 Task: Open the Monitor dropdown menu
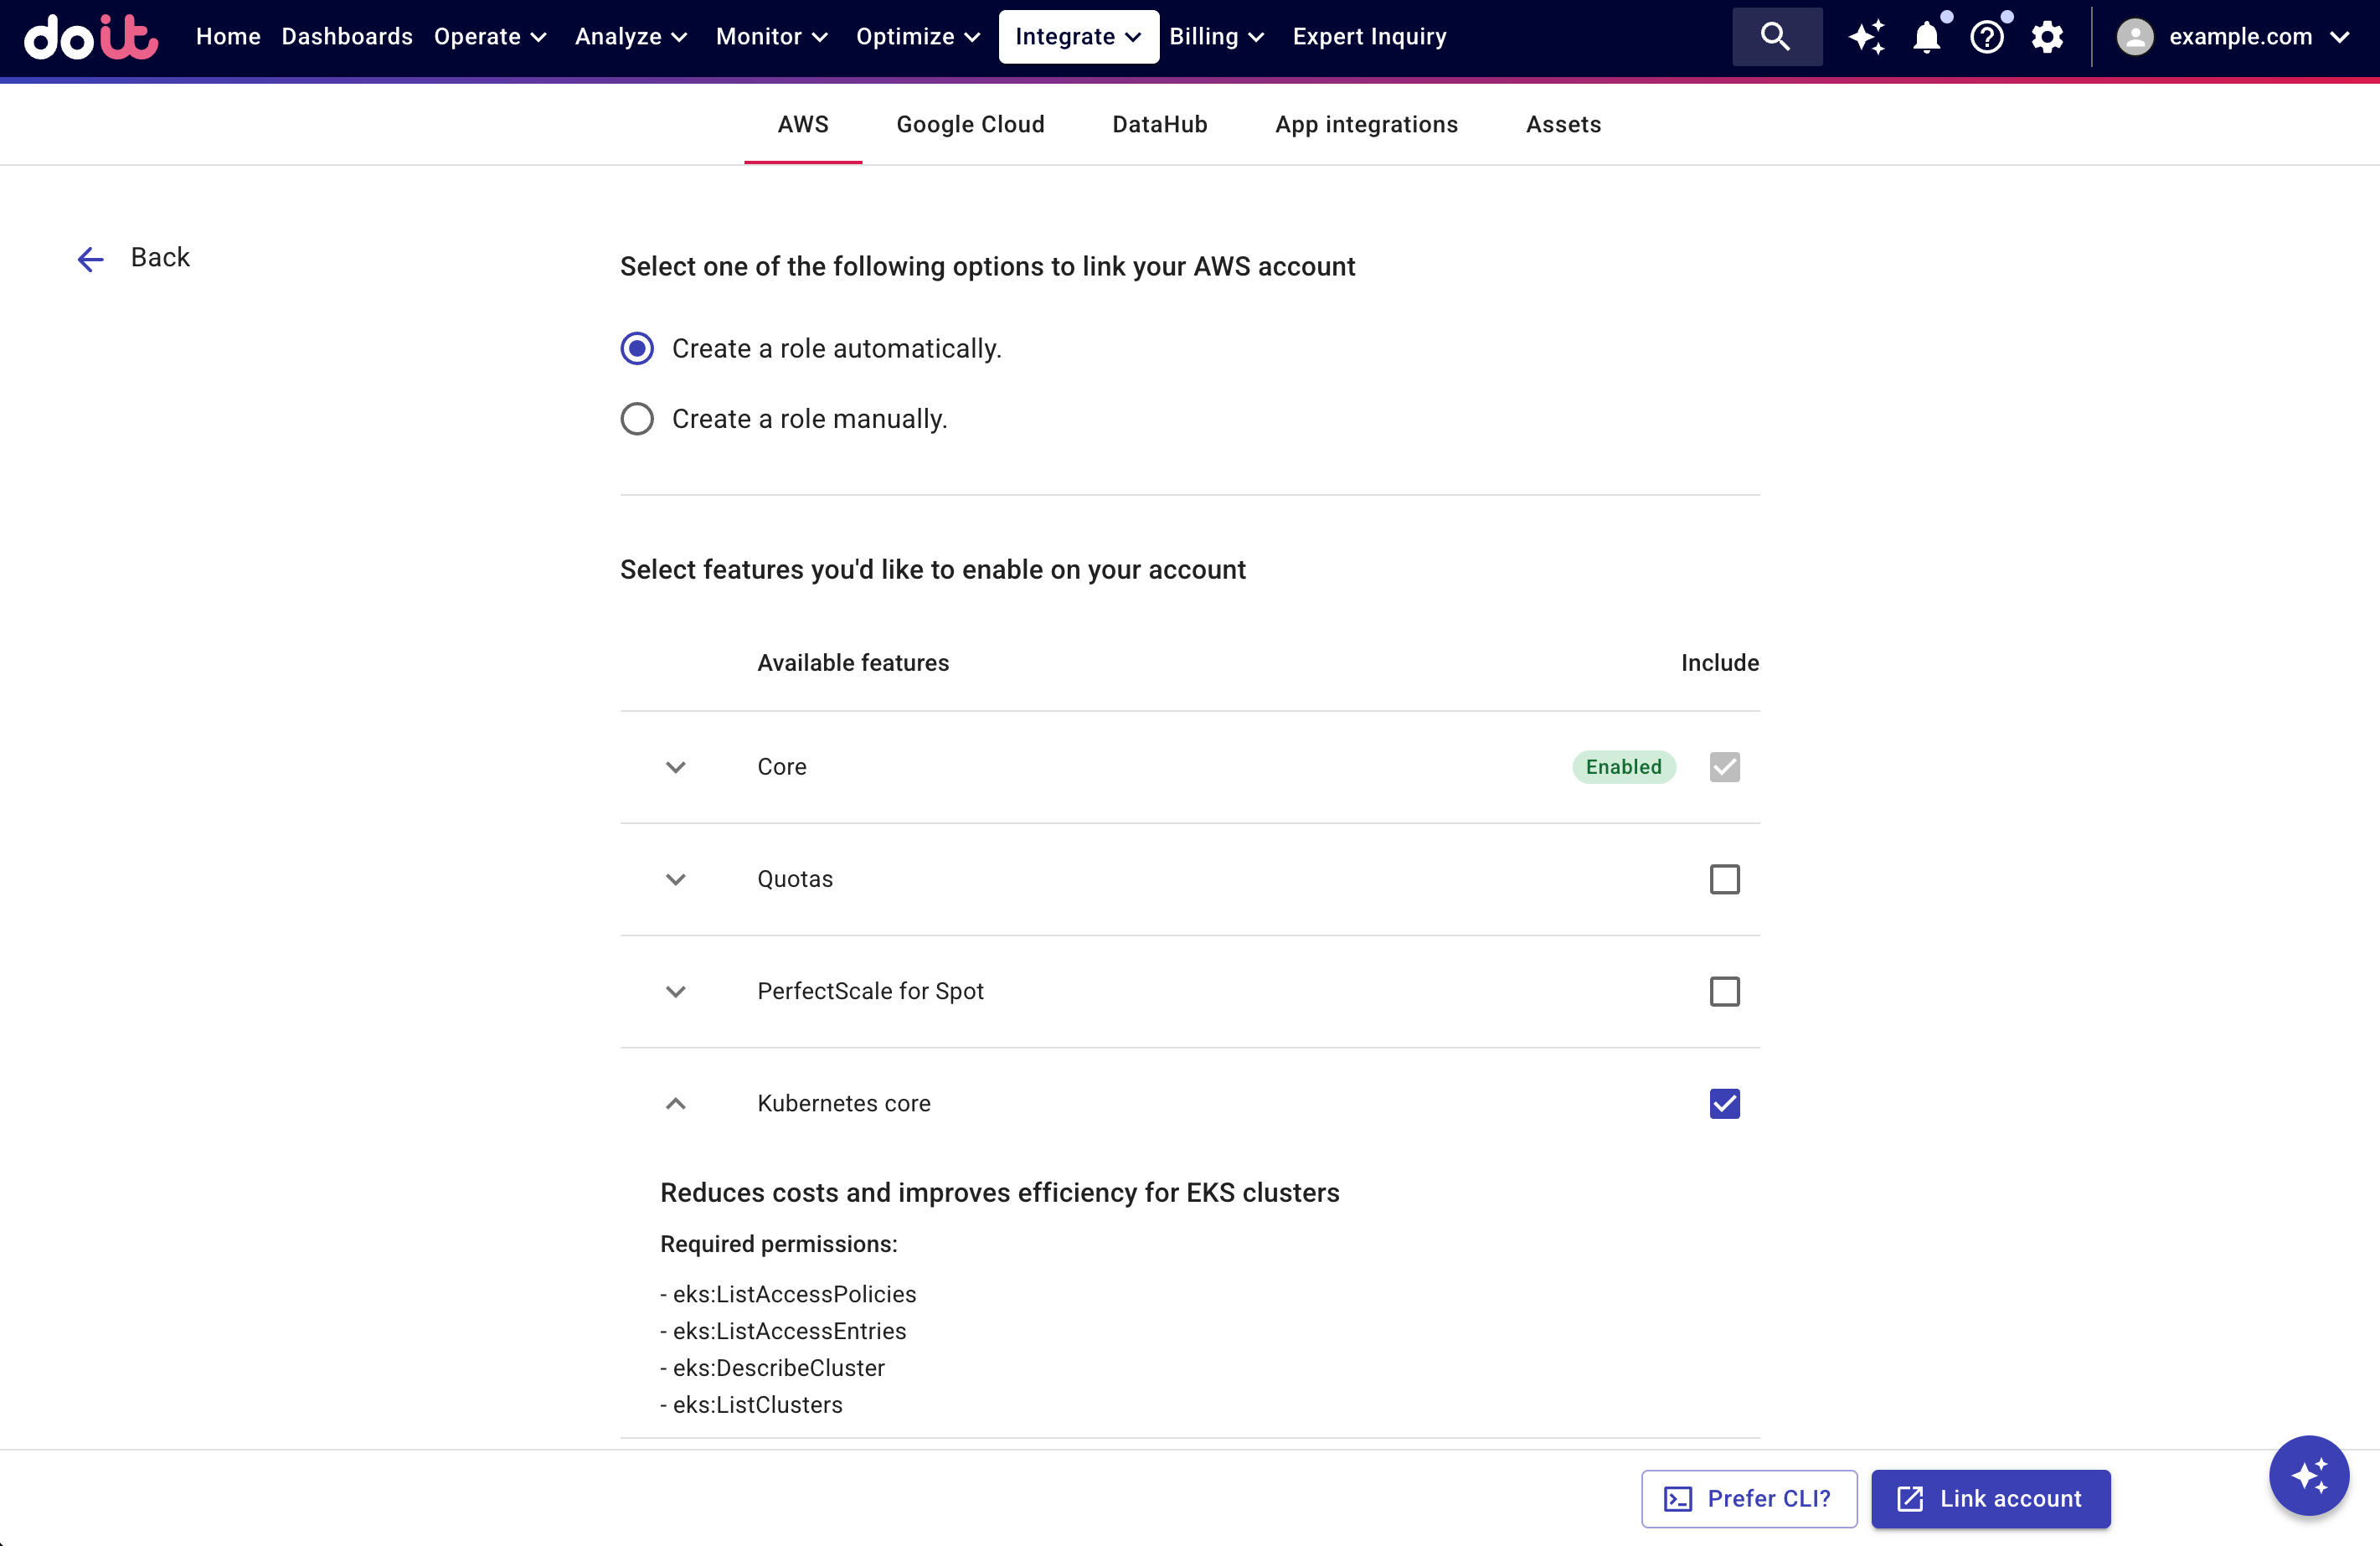point(772,37)
